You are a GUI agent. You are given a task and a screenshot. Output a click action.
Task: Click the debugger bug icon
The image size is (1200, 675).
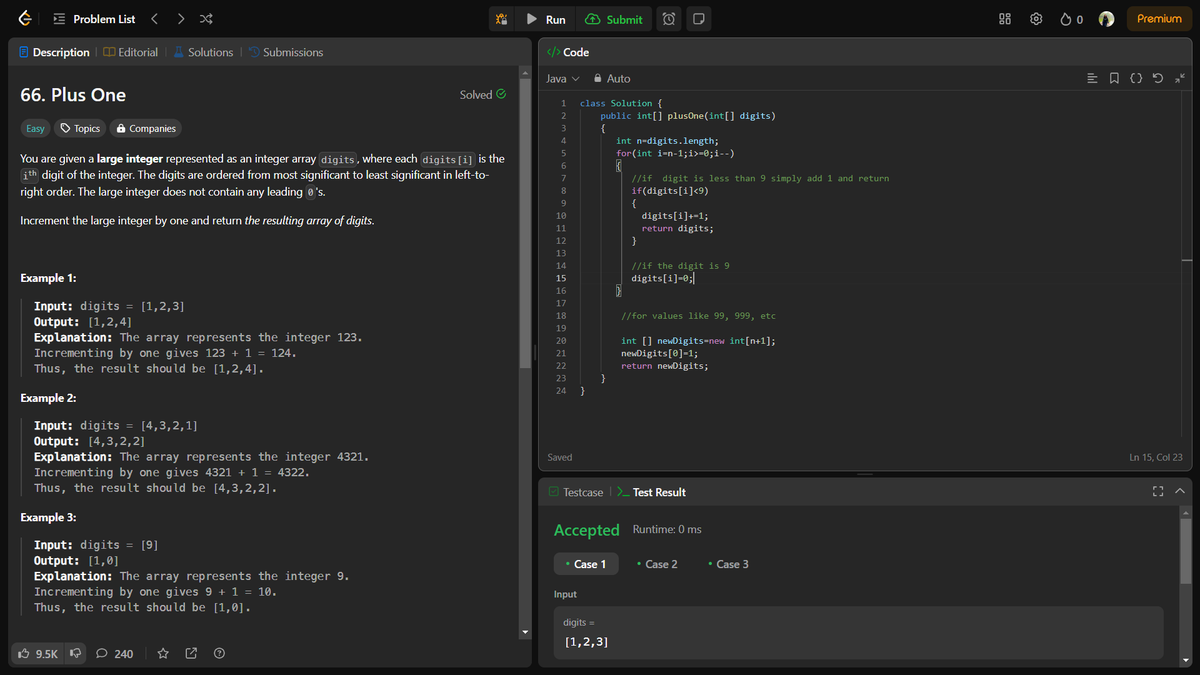tap(503, 19)
